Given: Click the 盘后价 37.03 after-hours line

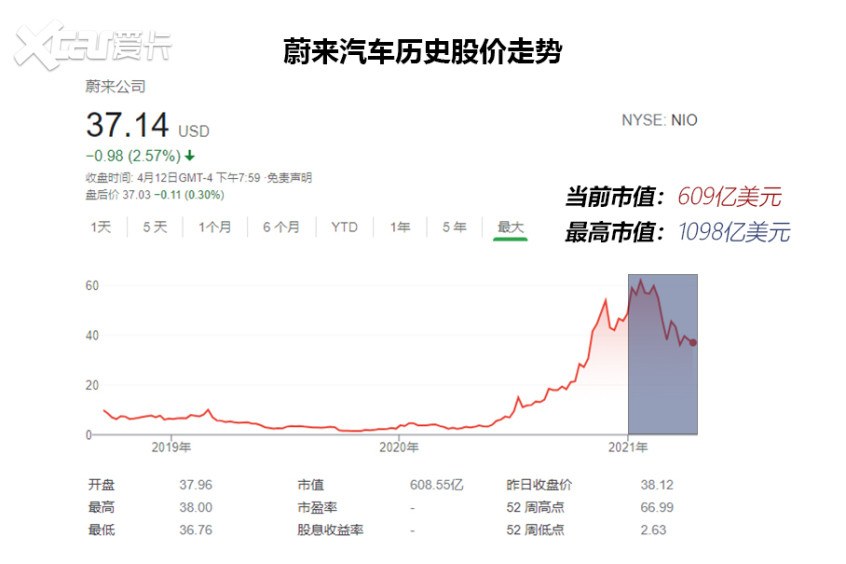Looking at the screenshot, I should coord(155,195).
